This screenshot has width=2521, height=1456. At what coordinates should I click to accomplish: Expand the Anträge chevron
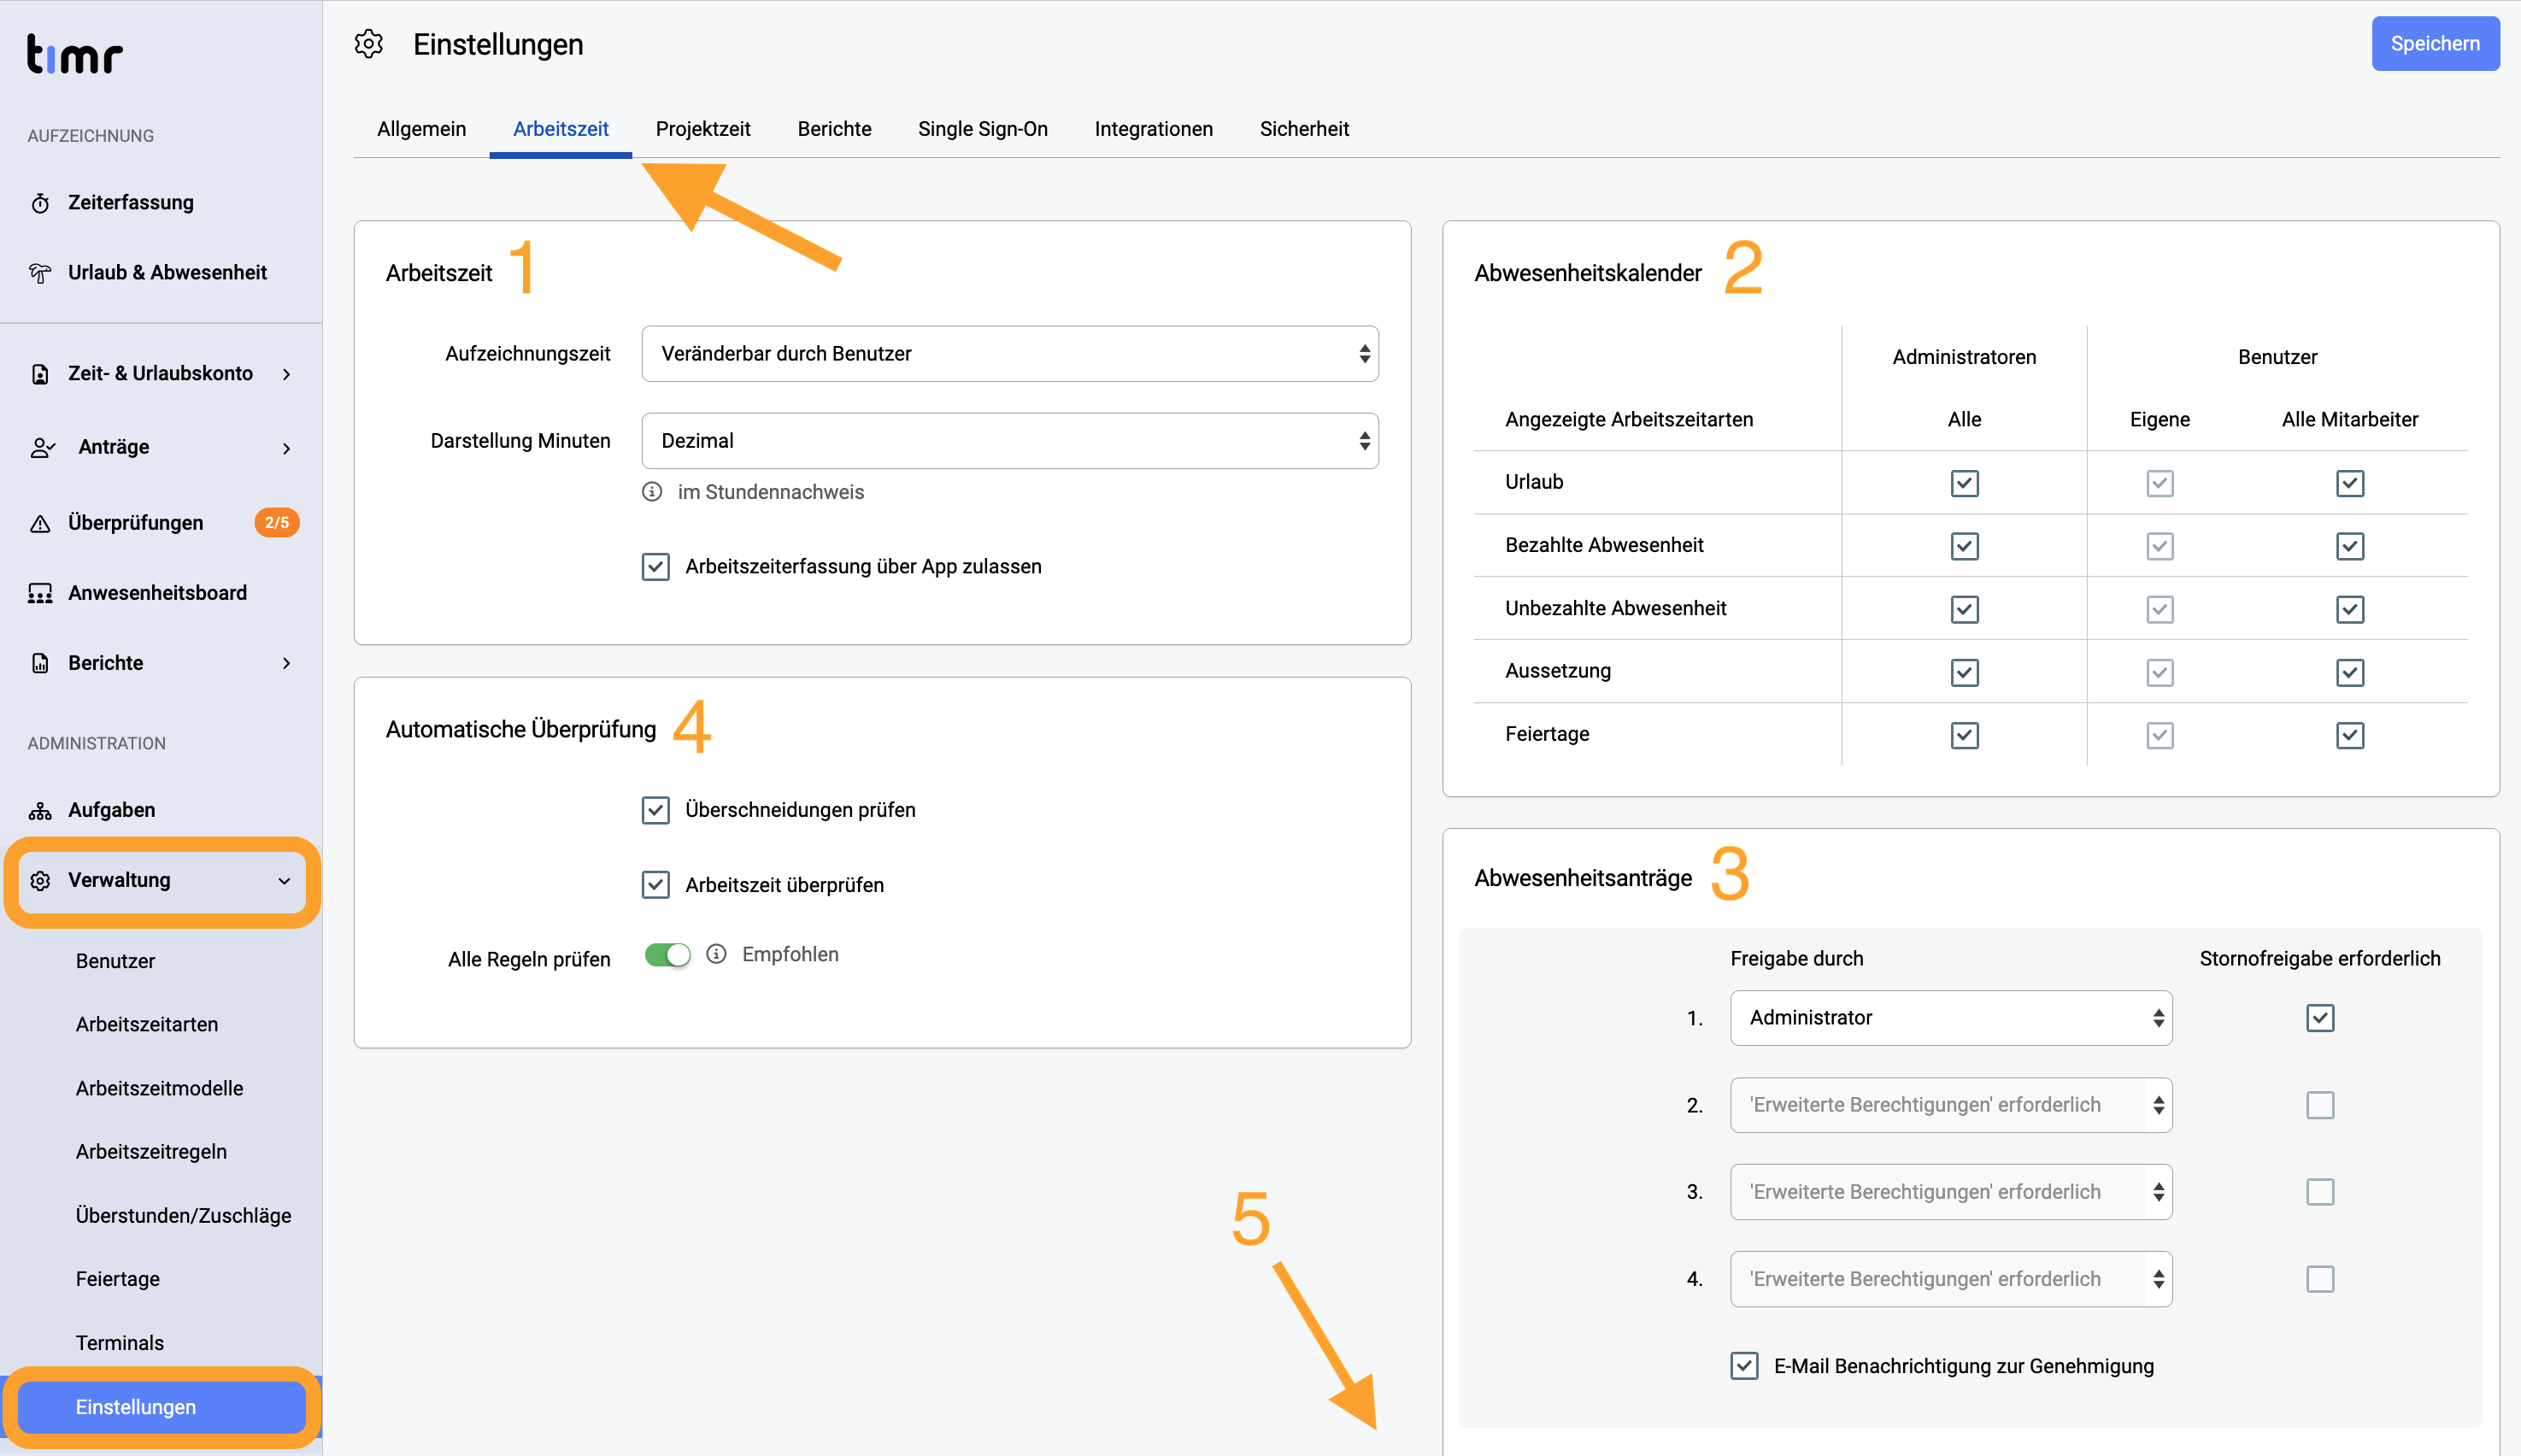[x=287, y=448]
